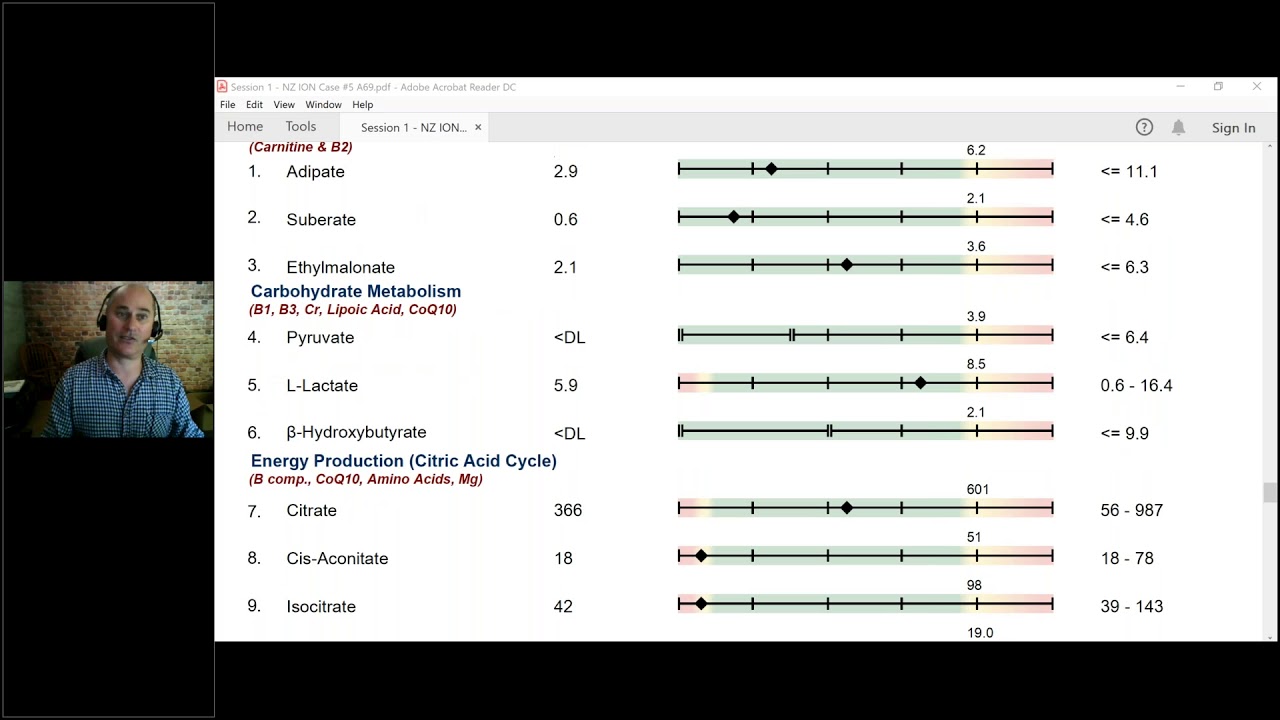
Task: Minimize the Acrobat Reader window
Action: tap(1180, 87)
